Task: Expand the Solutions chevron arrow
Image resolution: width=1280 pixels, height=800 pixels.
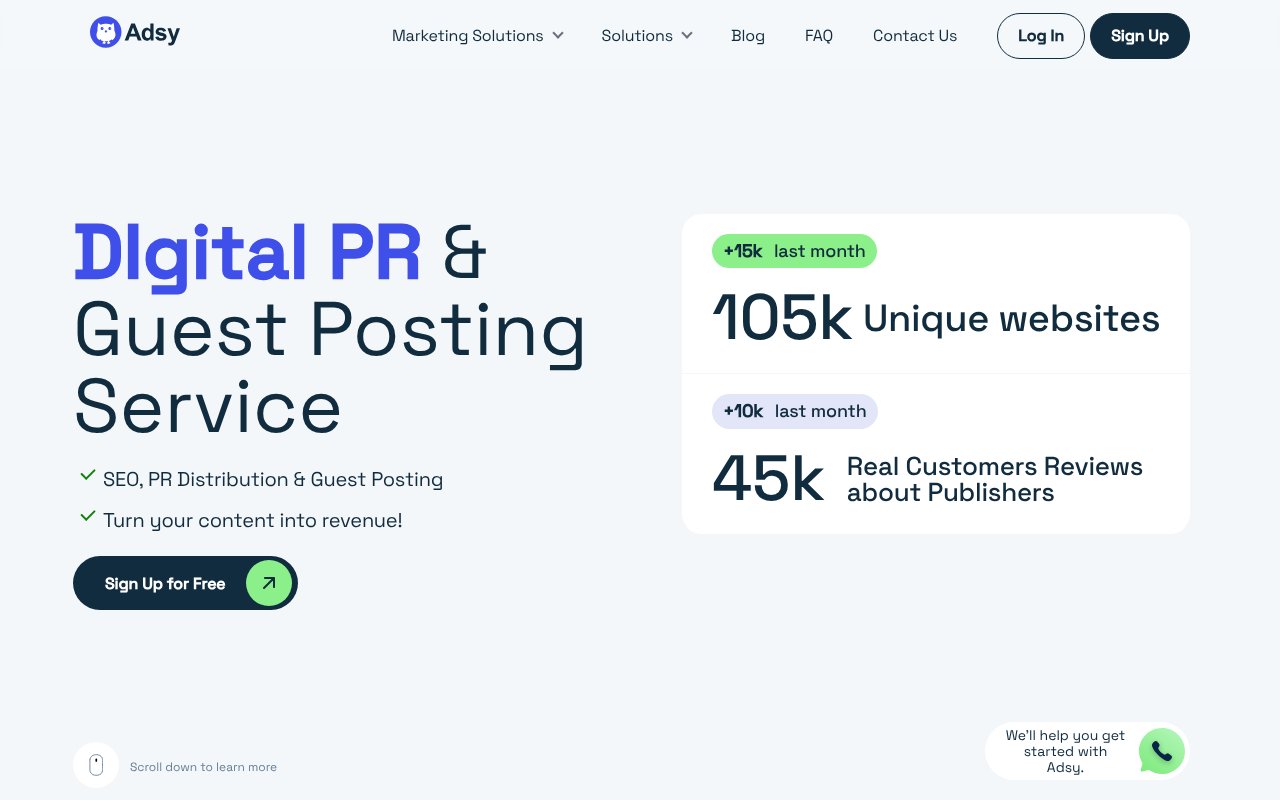Action: 687,35
